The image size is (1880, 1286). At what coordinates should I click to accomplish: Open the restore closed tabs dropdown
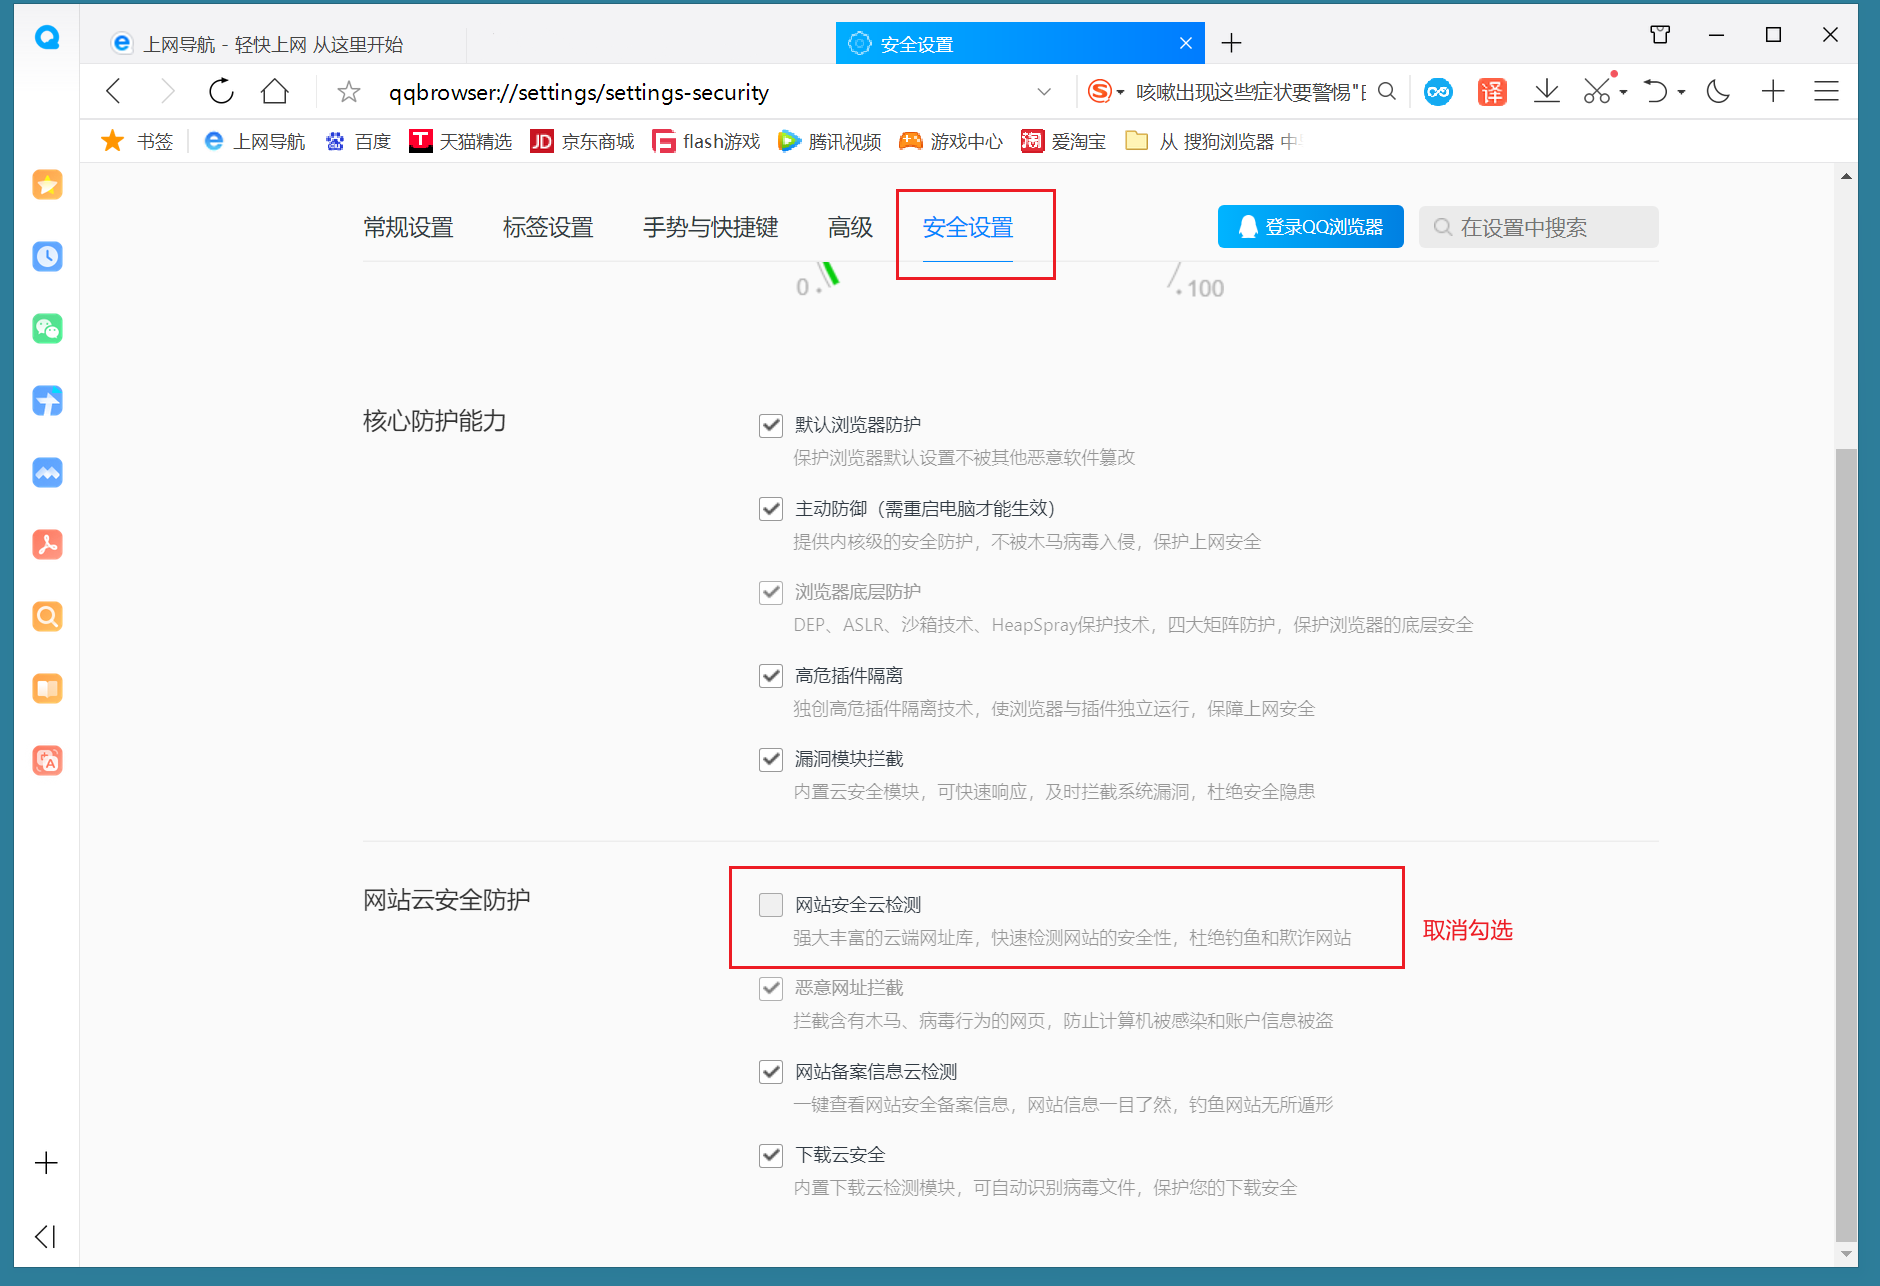(1680, 91)
